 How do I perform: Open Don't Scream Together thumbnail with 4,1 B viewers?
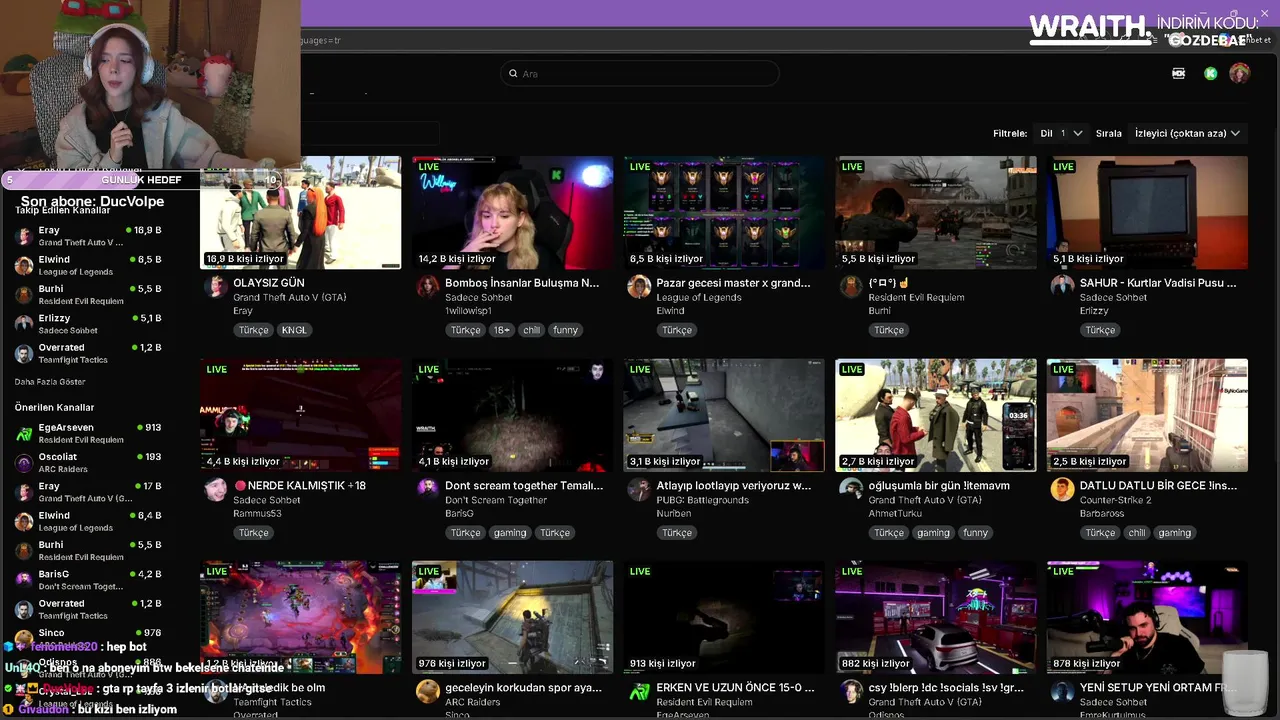tap(512, 415)
